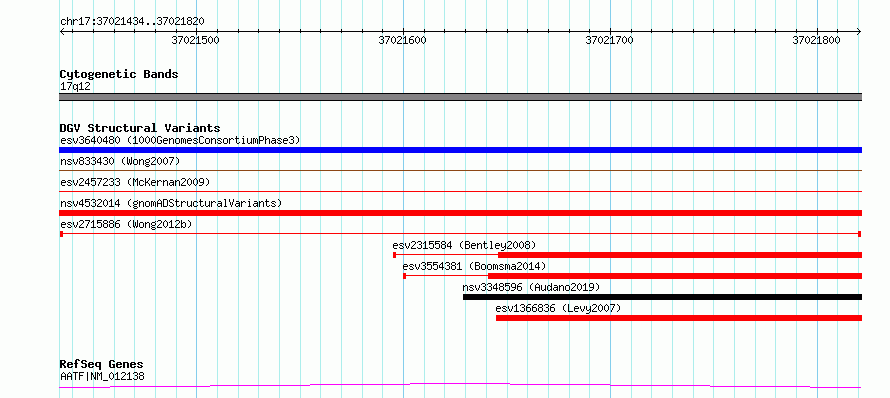Click the DGV Structural Variants track title

point(140,128)
